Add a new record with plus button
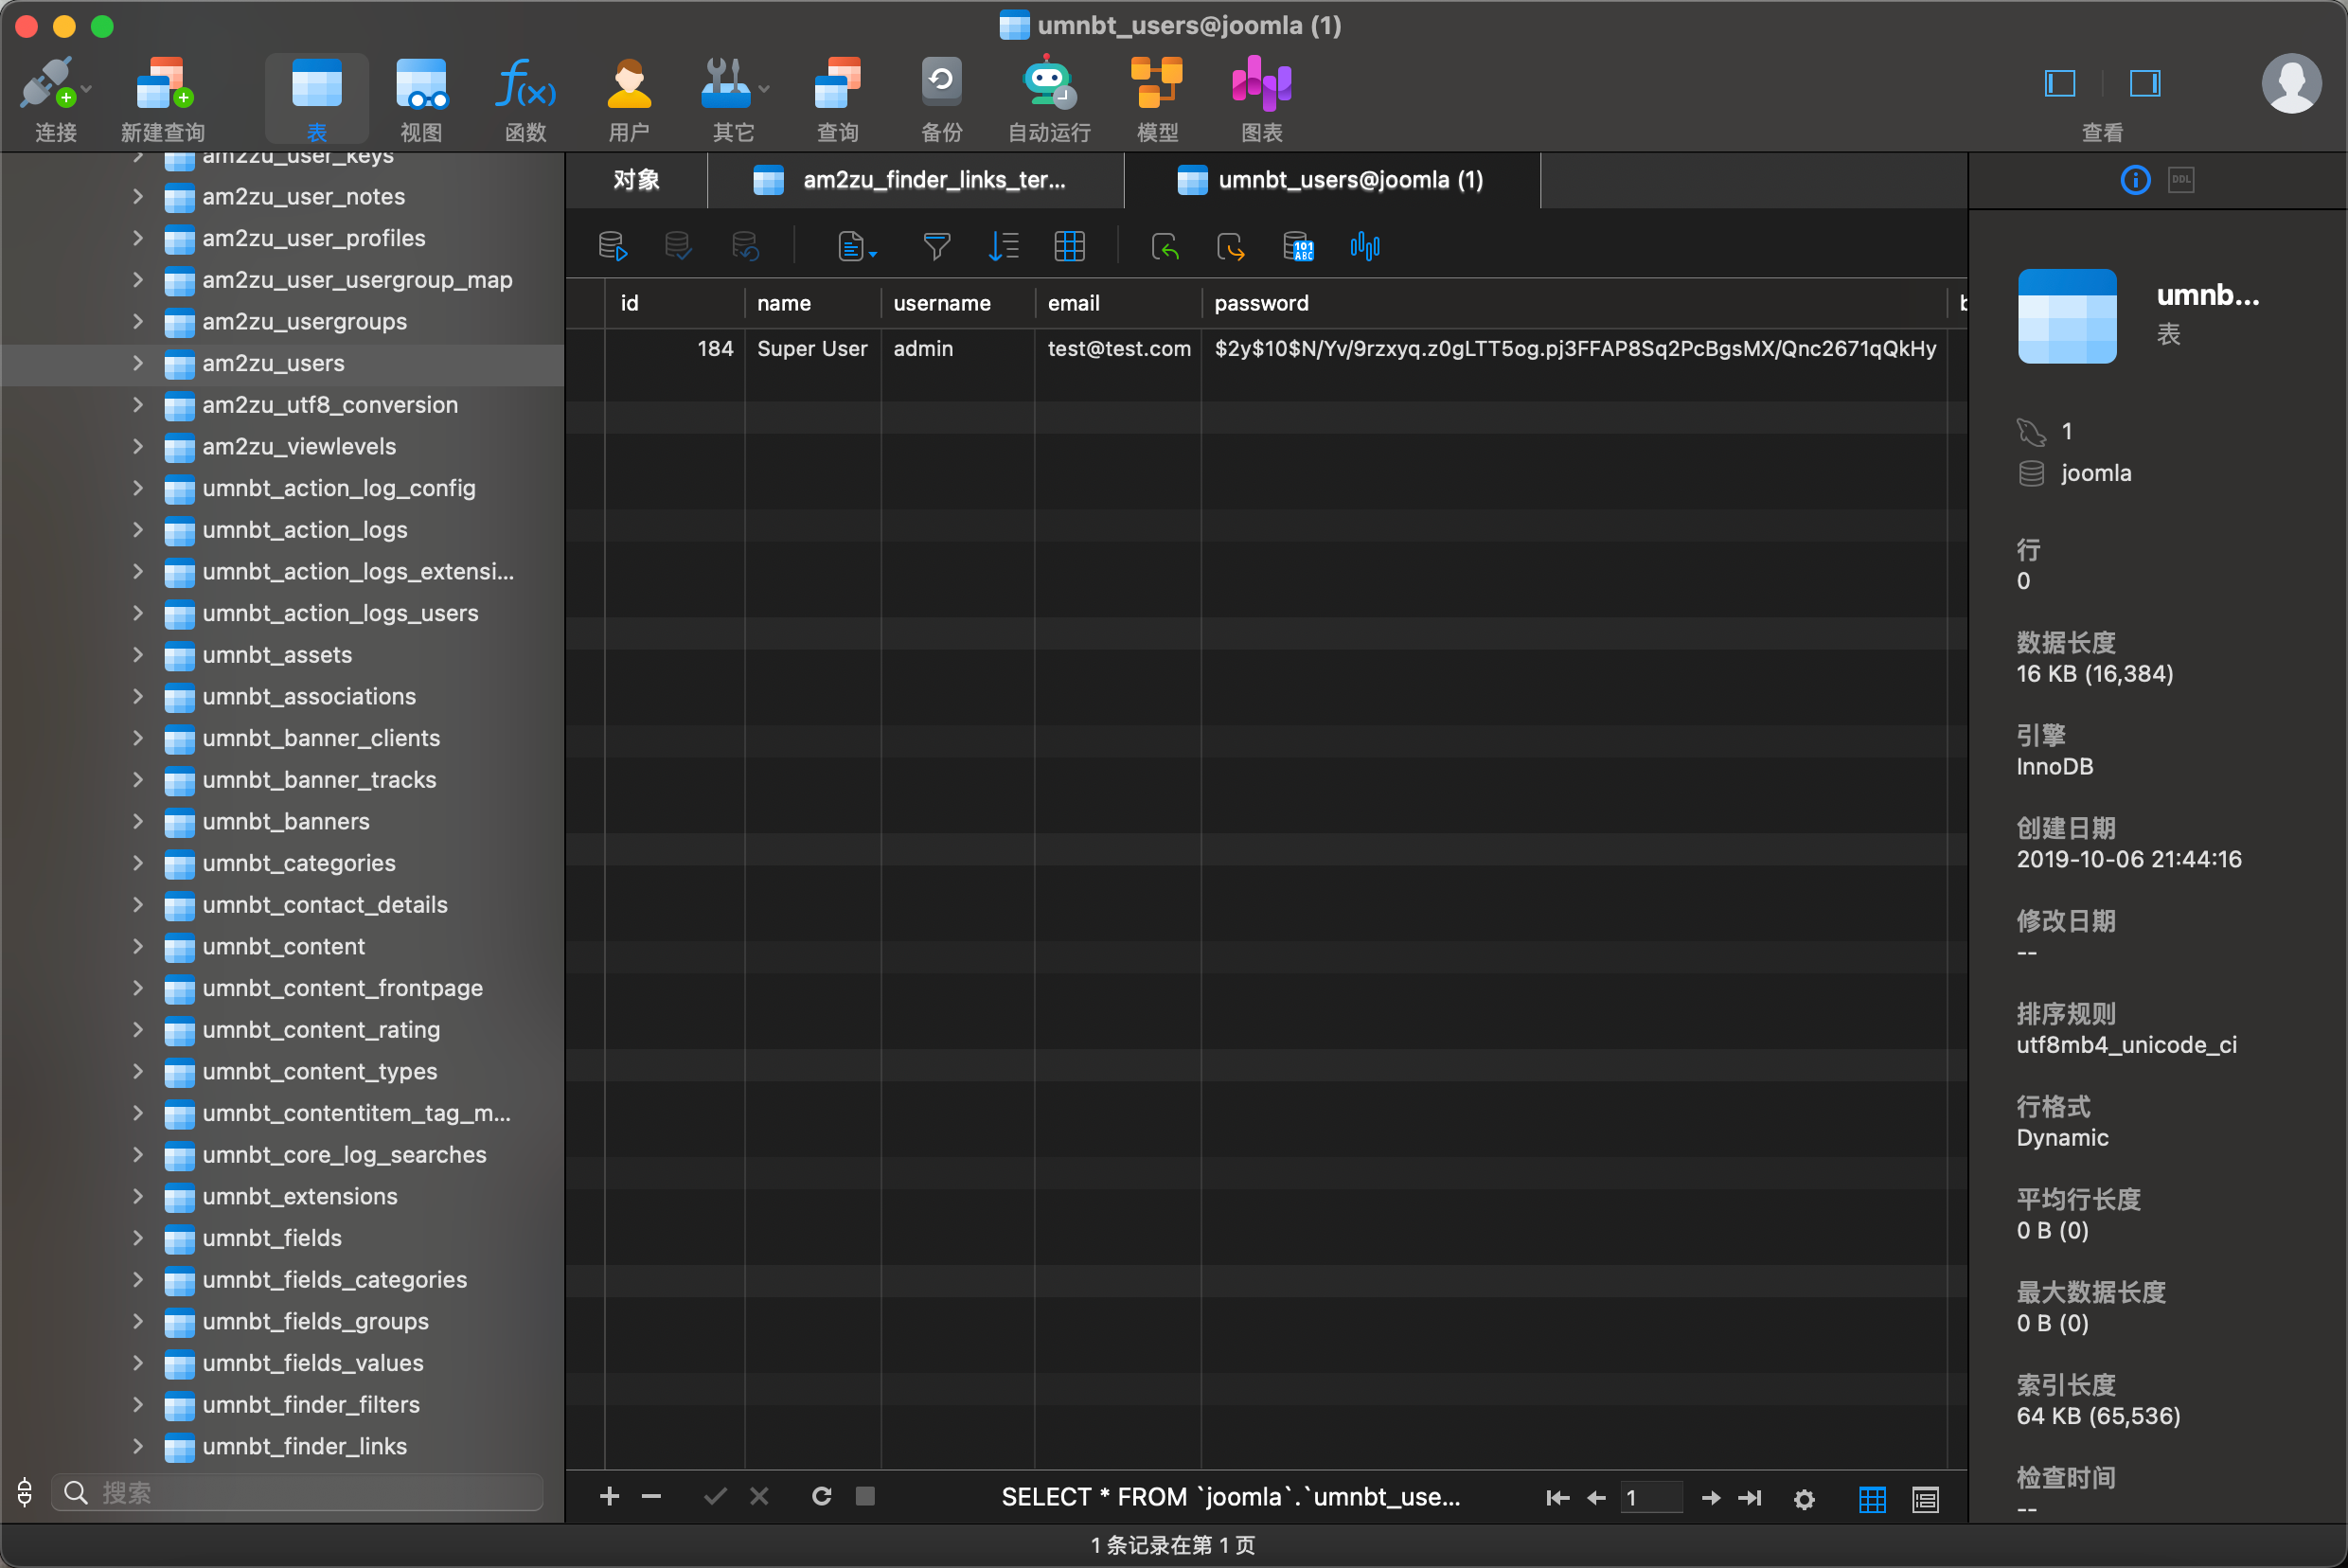 point(609,1496)
